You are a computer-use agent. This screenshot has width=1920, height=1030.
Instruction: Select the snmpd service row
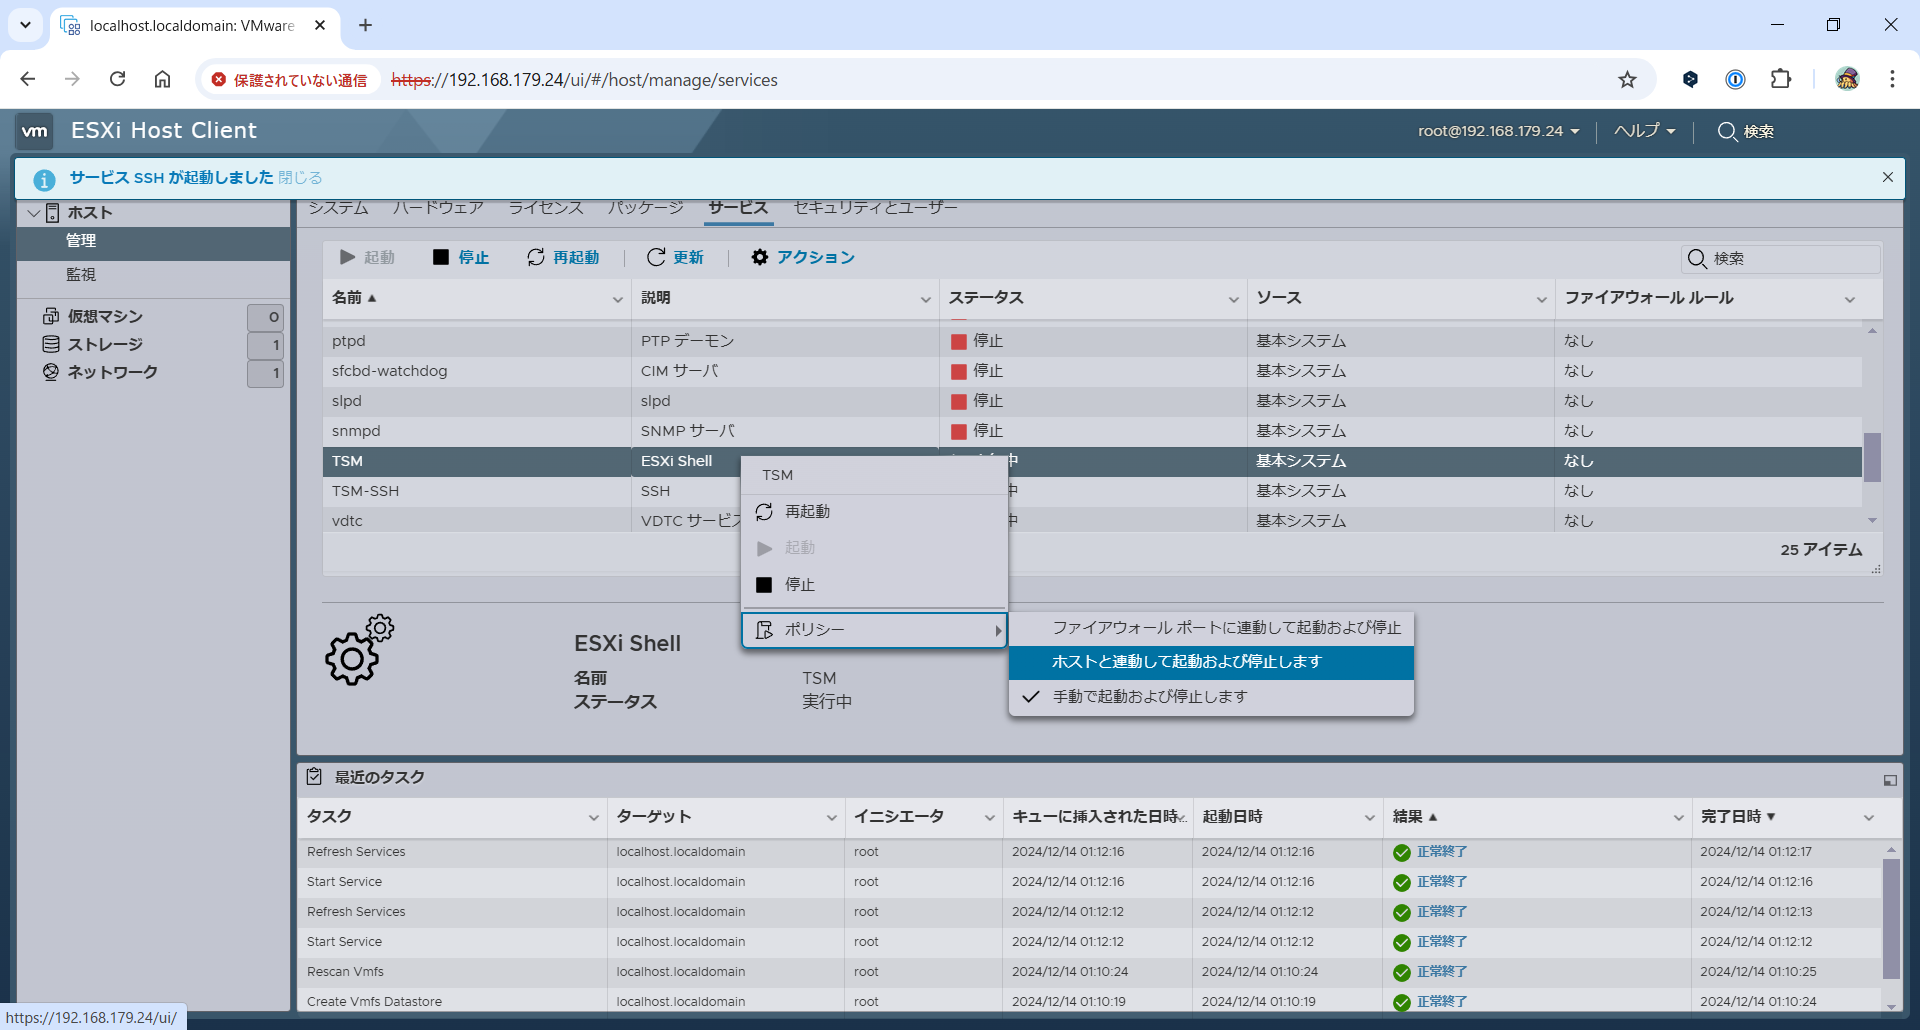coord(1092,431)
